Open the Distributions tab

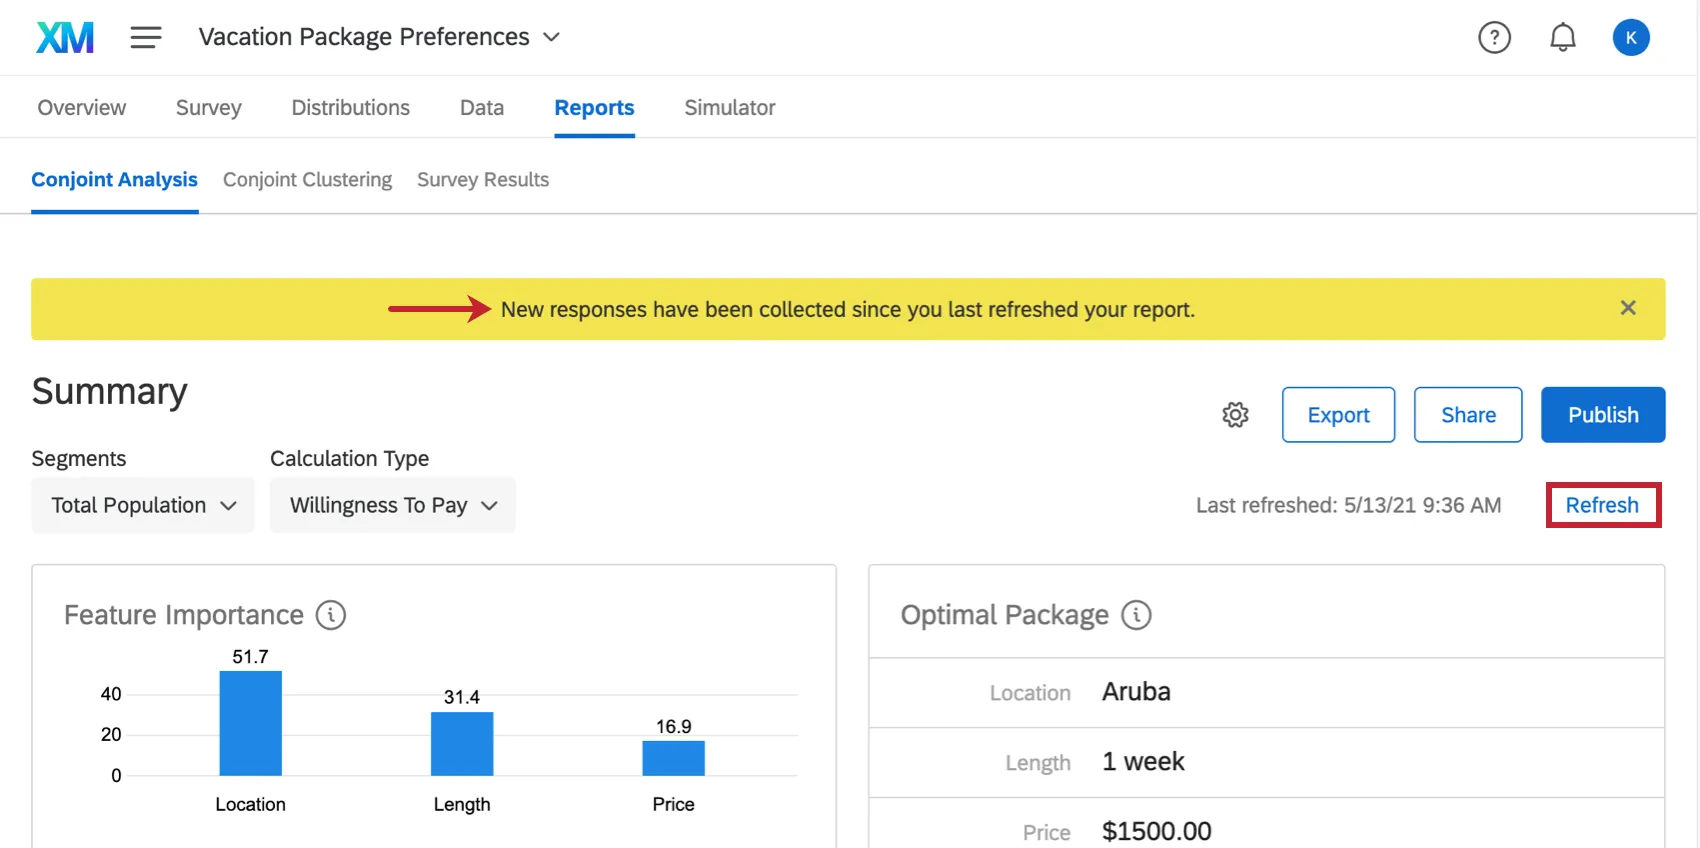coord(350,108)
